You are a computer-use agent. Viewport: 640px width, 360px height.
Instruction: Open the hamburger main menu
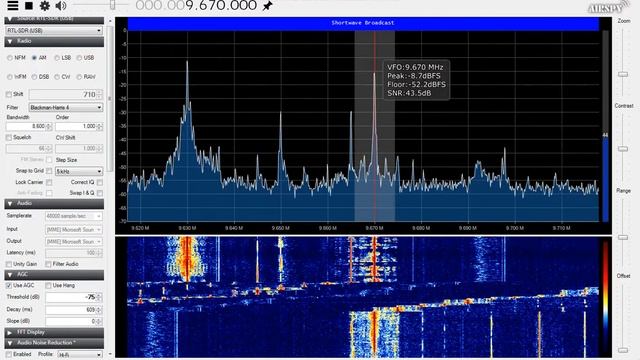tap(13, 6)
